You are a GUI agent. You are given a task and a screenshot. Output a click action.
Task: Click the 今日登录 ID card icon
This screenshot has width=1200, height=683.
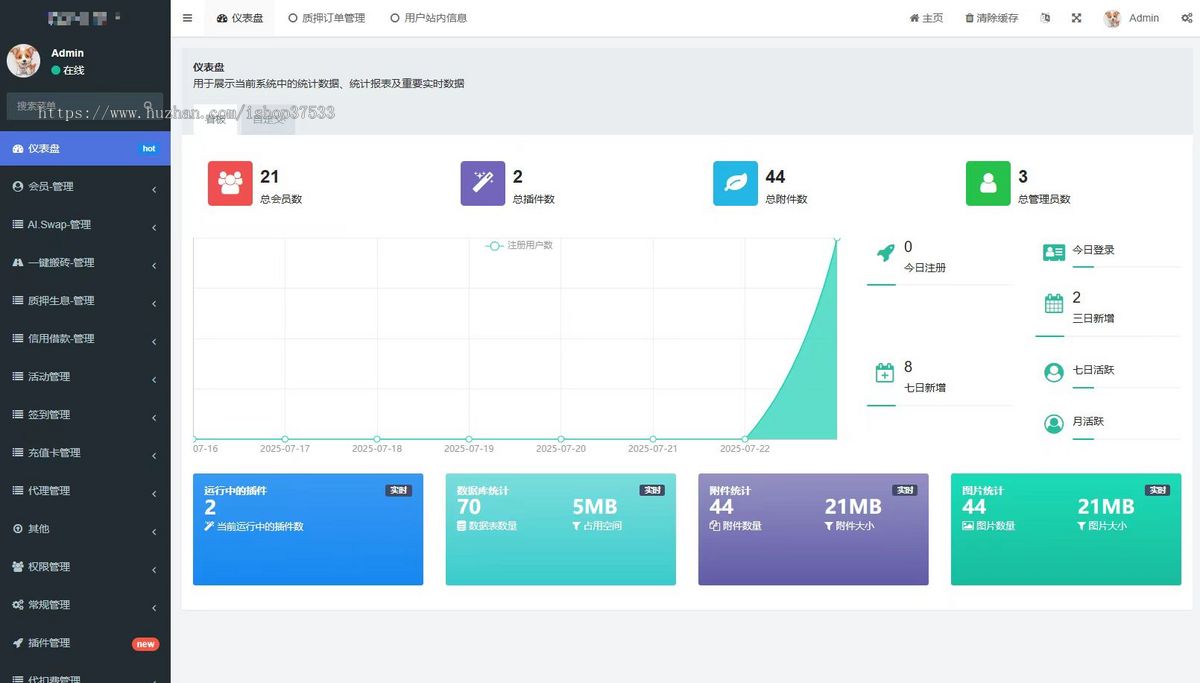(1054, 252)
